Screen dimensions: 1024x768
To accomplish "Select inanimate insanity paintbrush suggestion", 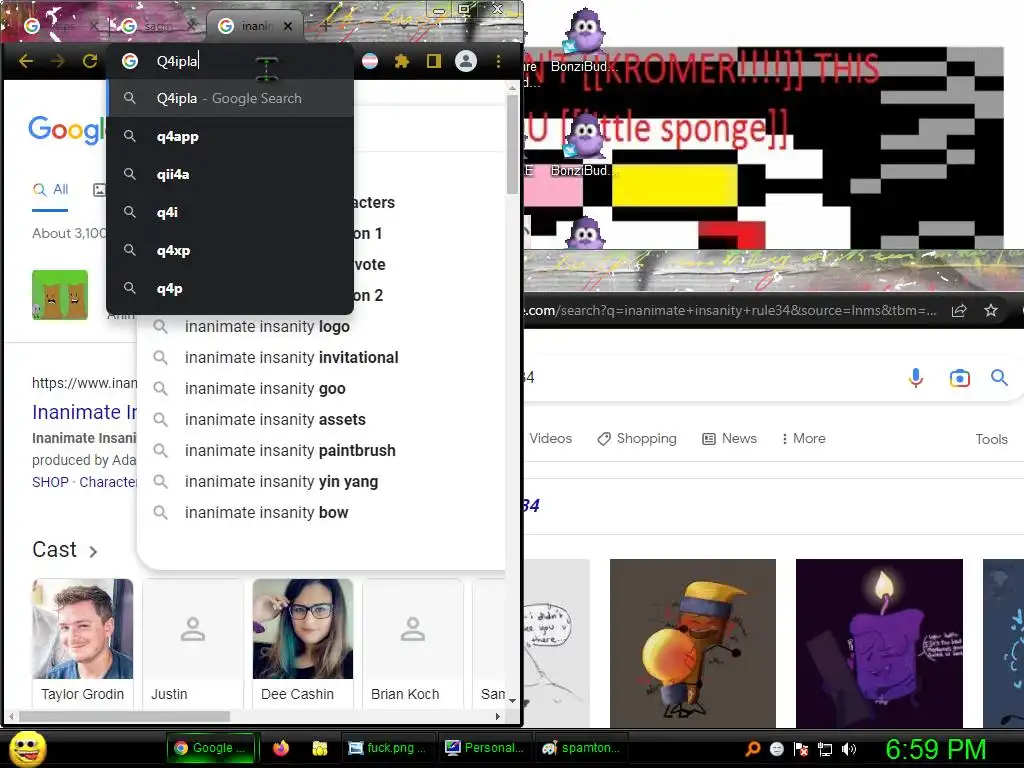I will [321, 451].
